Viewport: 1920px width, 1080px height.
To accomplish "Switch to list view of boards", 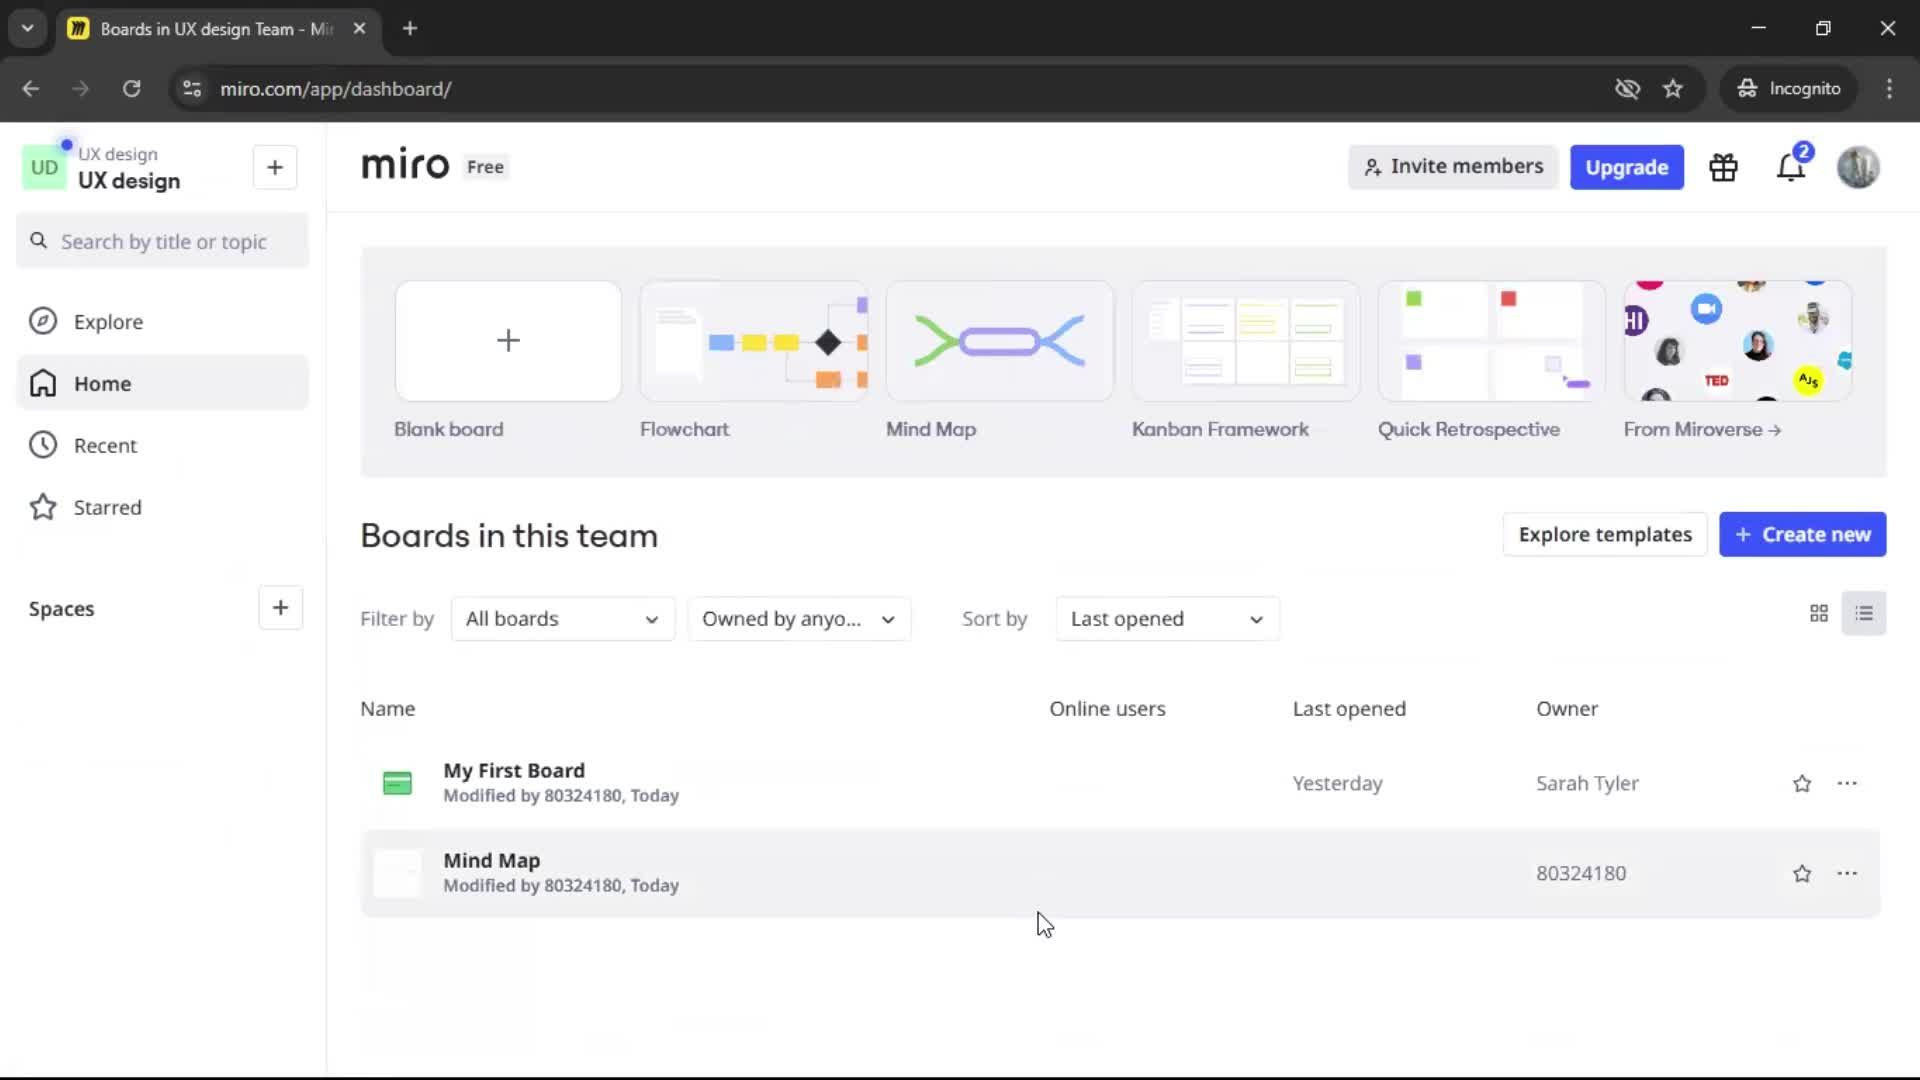I will click(x=1864, y=613).
